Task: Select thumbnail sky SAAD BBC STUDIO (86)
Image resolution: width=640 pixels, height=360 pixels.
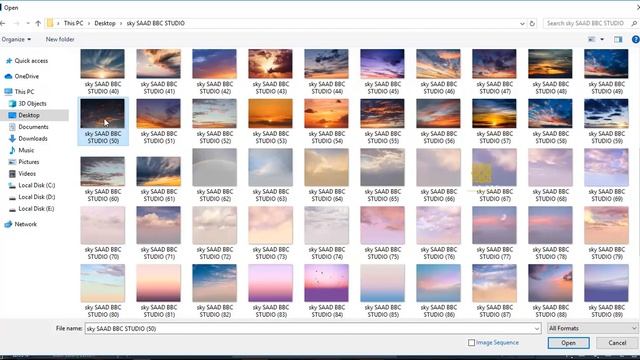Action: [438, 283]
